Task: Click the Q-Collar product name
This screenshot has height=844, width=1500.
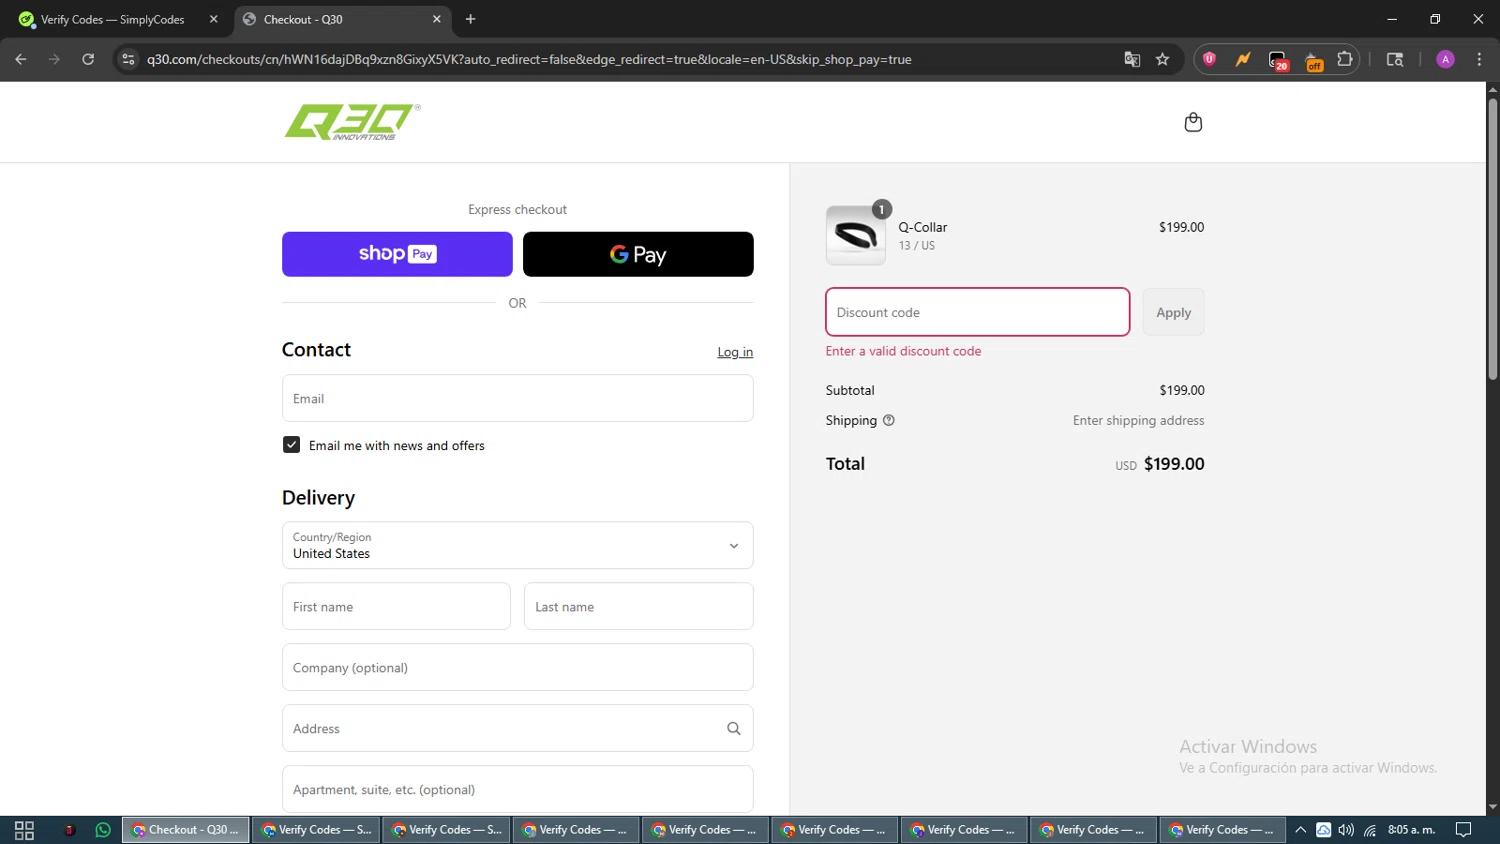Action: pos(922,227)
